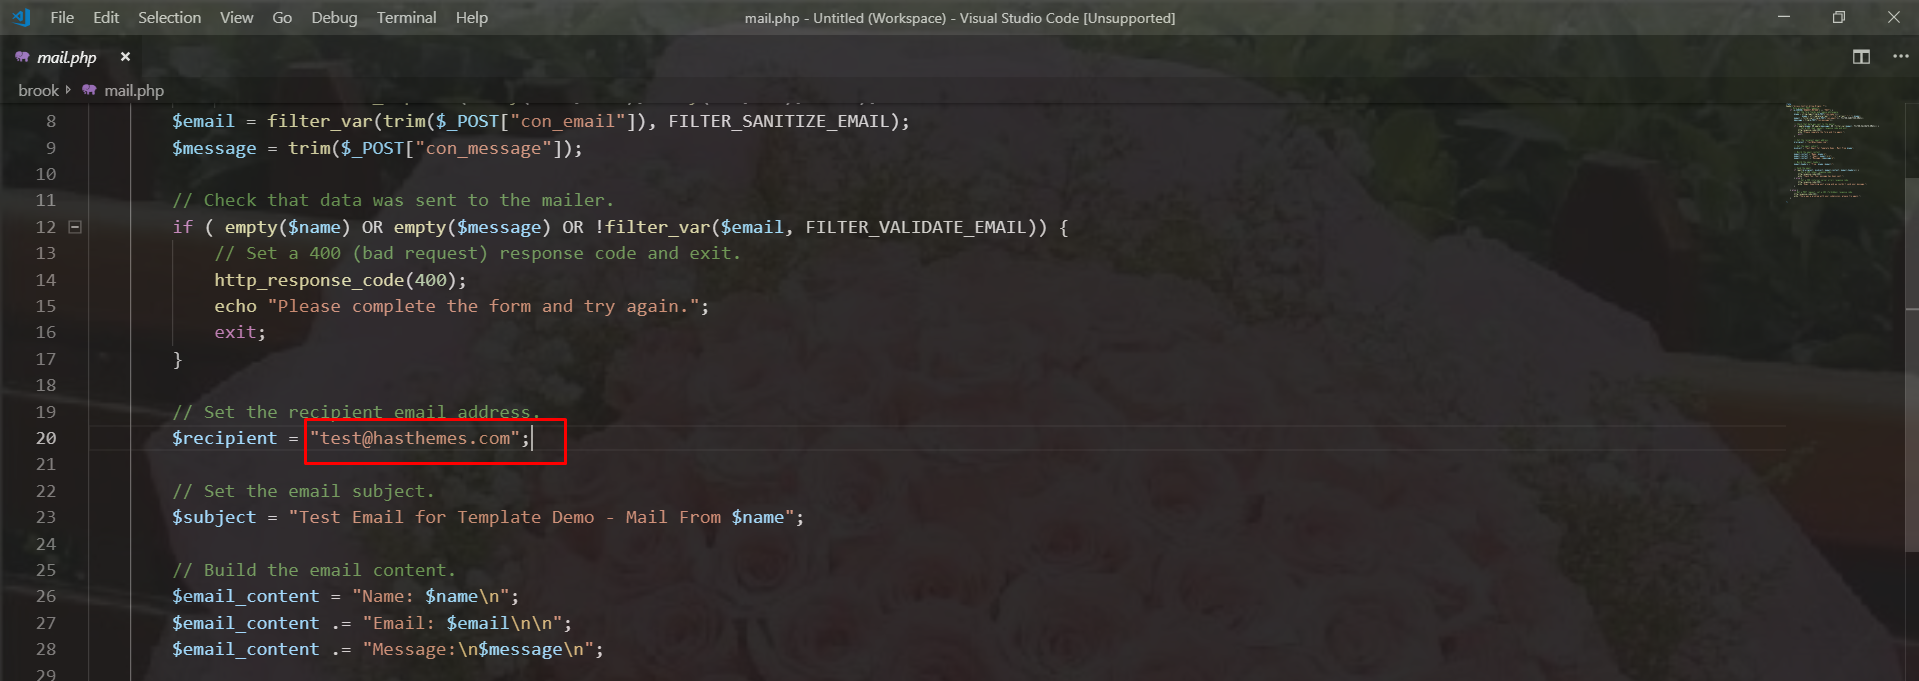Restore down the VS Code window
Image resolution: width=1919 pixels, height=681 pixels.
click(1838, 17)
